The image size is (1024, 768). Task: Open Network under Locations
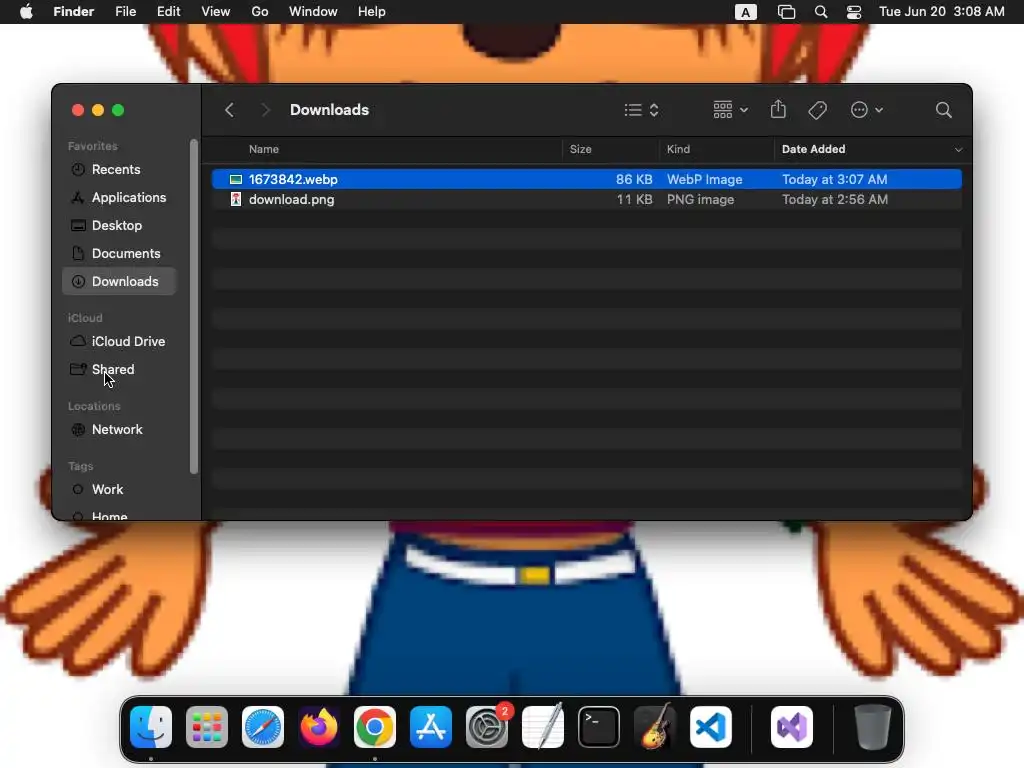117,430
